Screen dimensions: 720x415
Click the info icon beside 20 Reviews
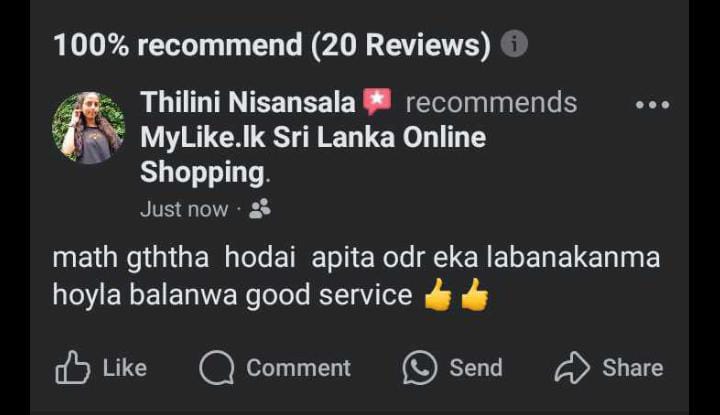click(x=514, y=44)
